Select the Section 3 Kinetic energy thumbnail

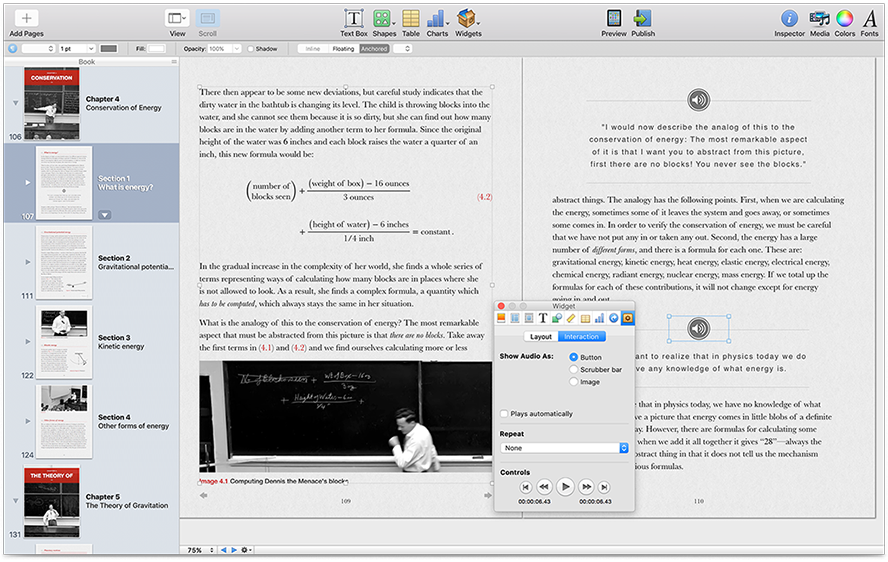(65, 341)
